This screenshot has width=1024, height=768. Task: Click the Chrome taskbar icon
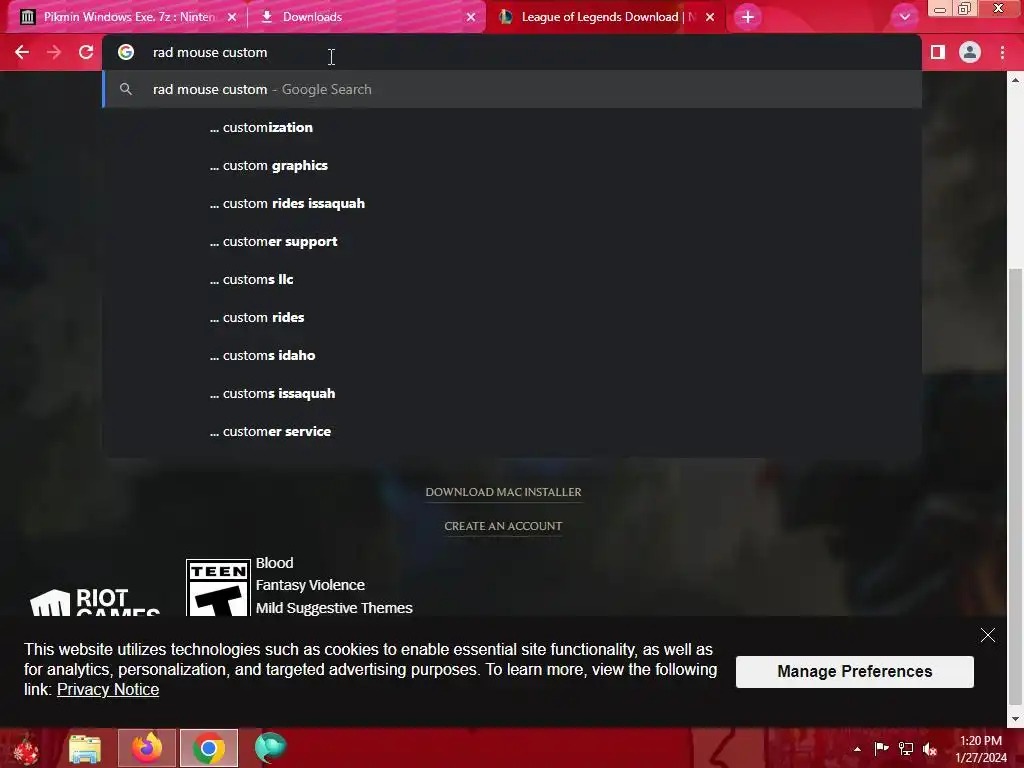pos(209,748)
